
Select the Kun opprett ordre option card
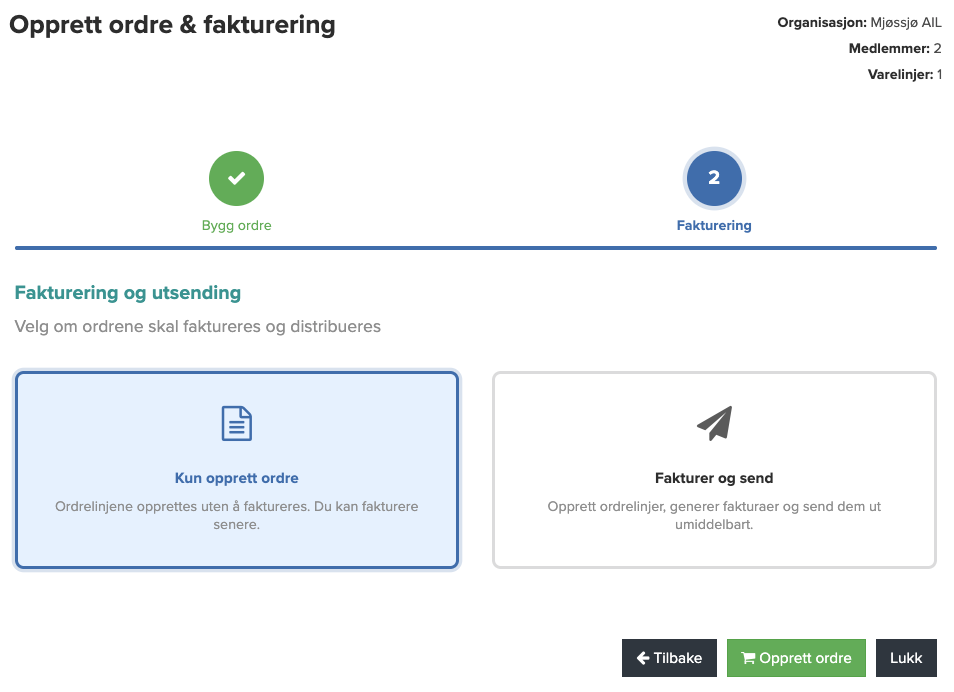237,470
